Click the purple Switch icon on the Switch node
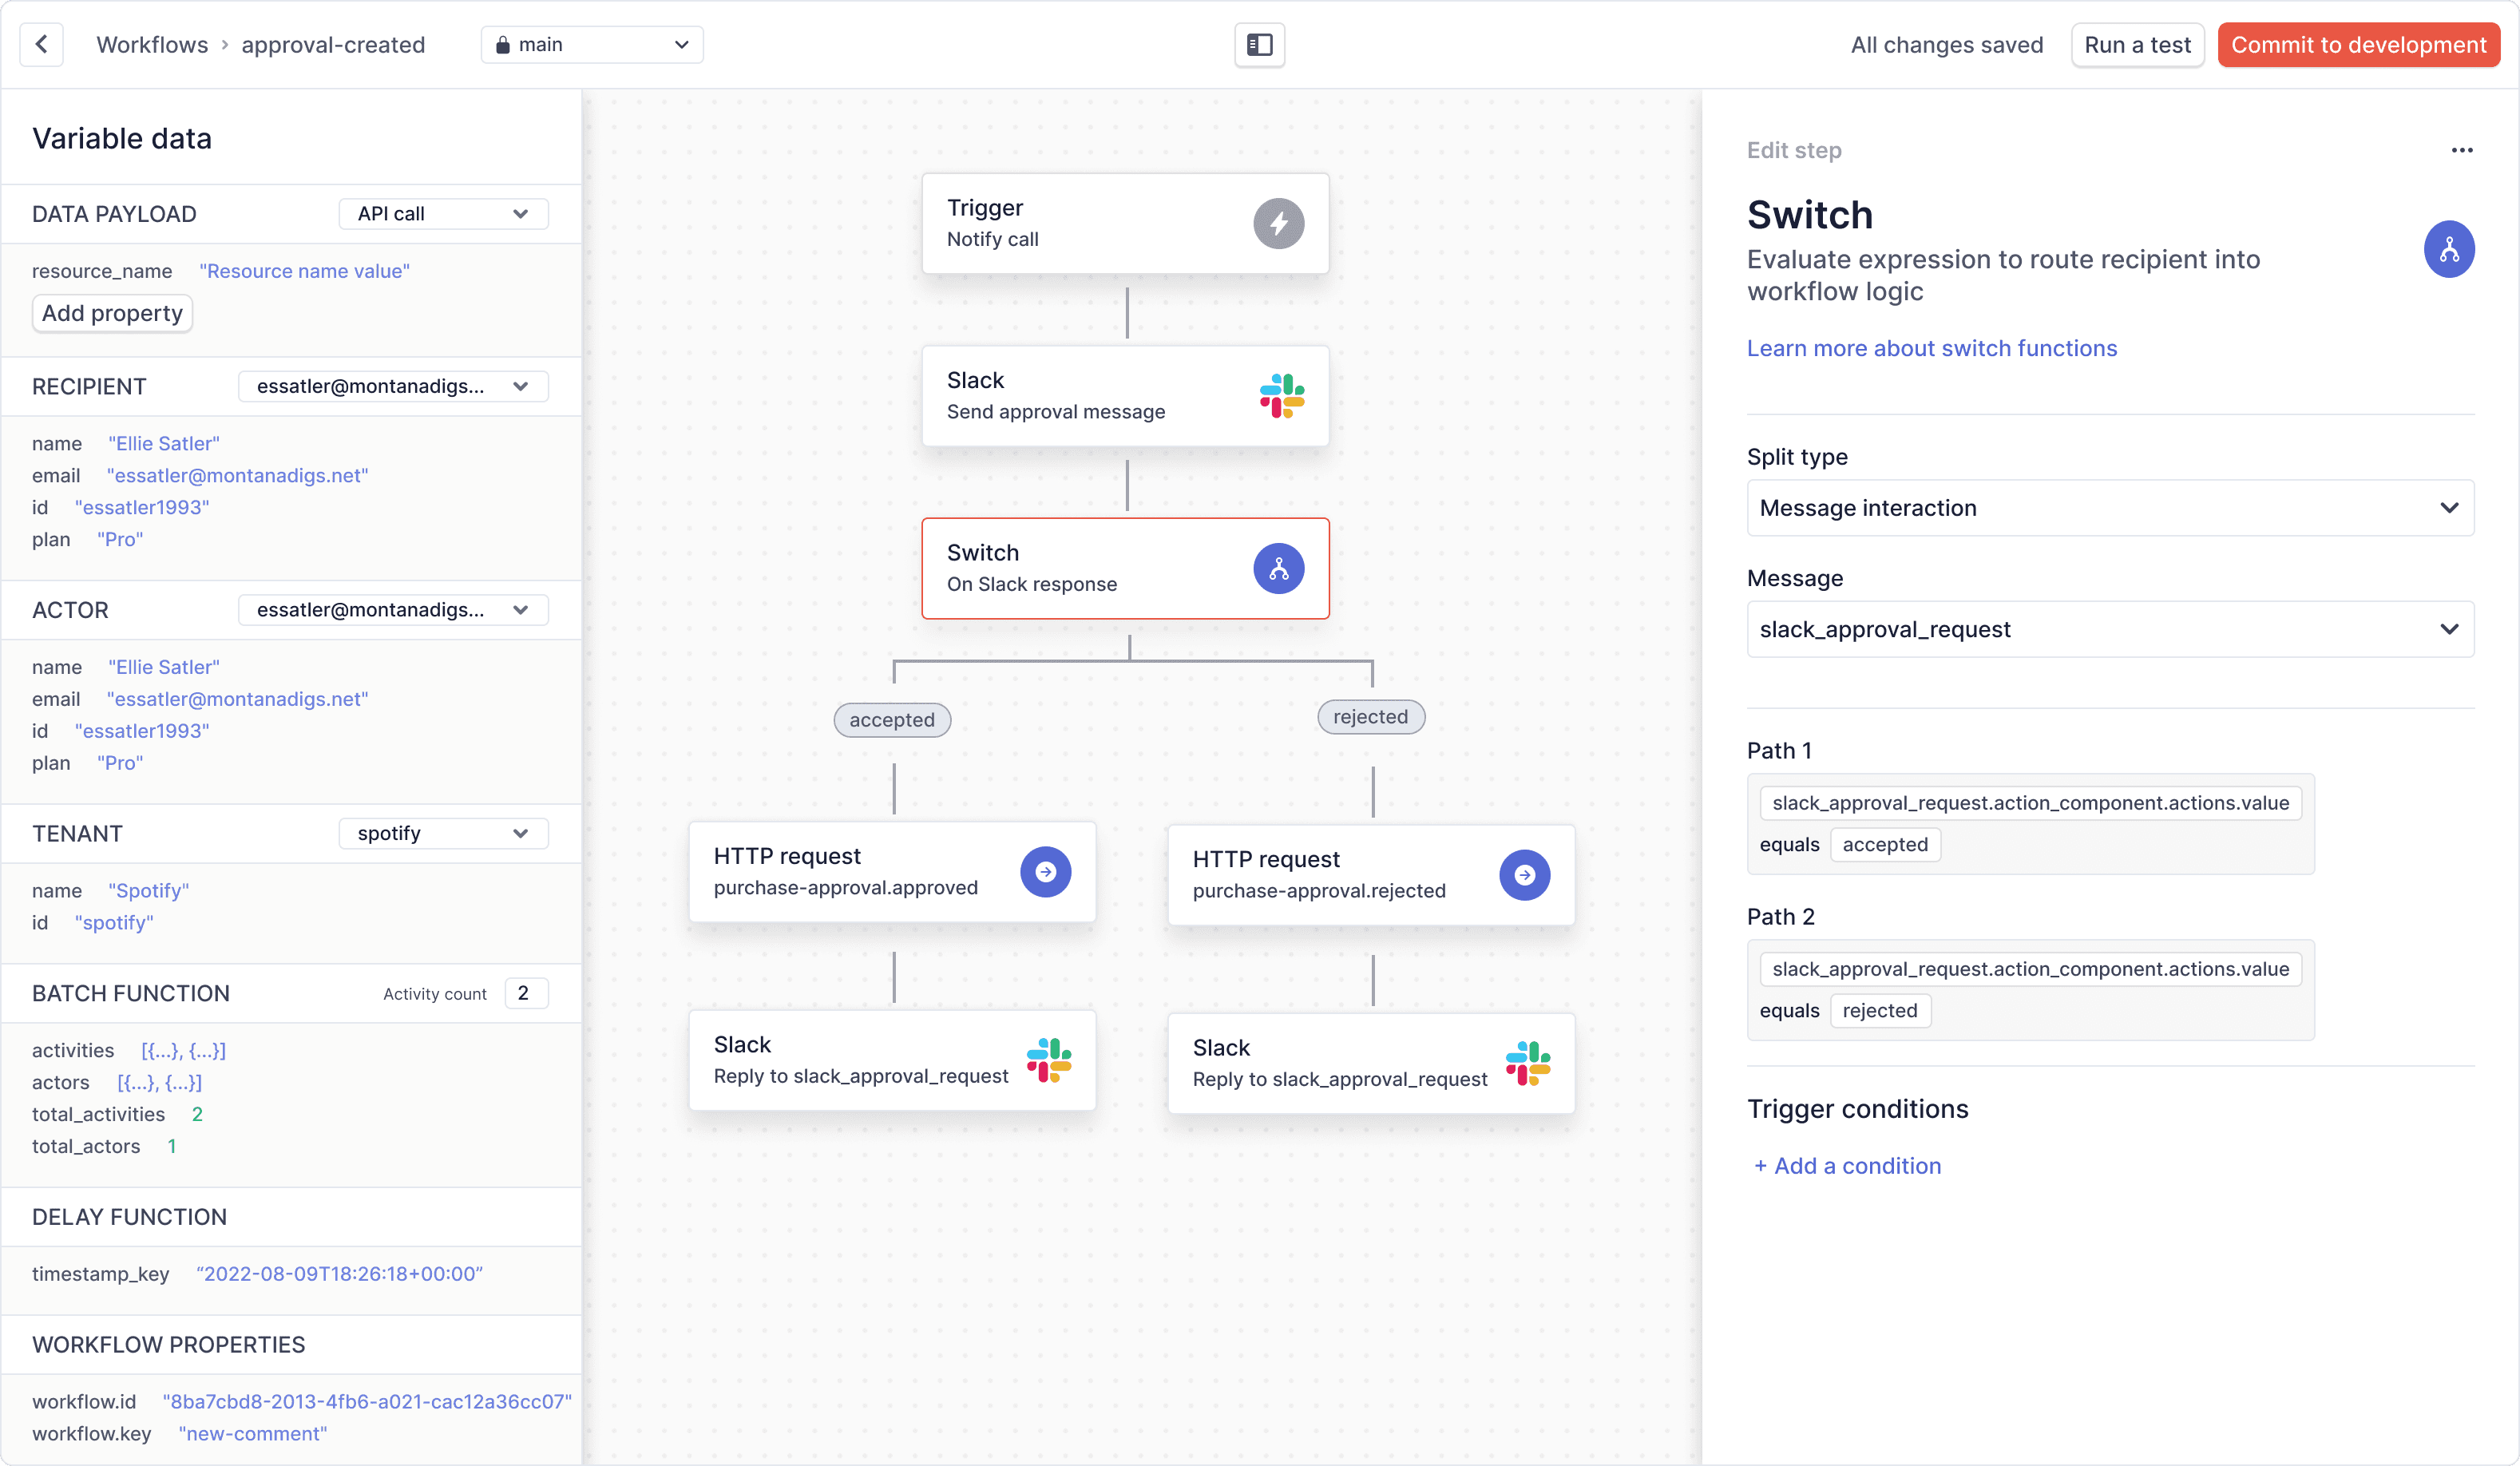The image size is (2520, 1466). (1278, 568)
